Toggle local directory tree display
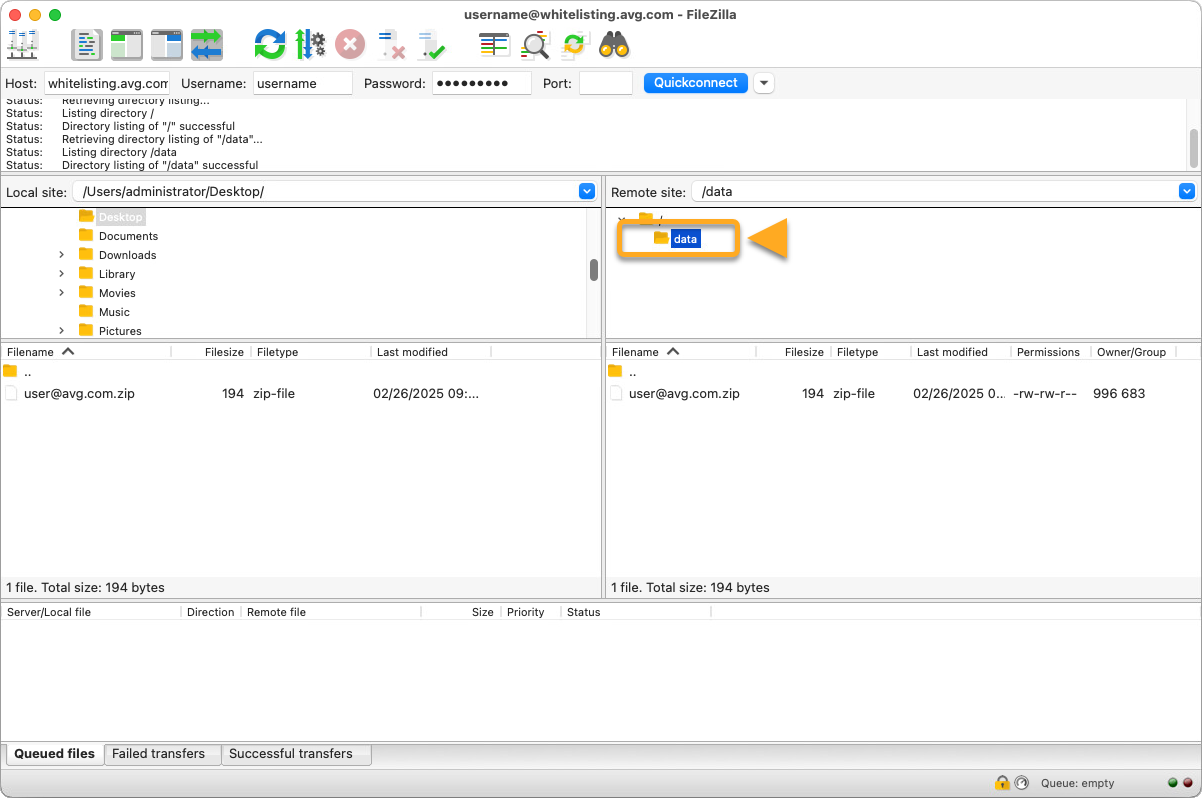The height and width of the screenshot is (798, 1202). [x=127, y=45]
